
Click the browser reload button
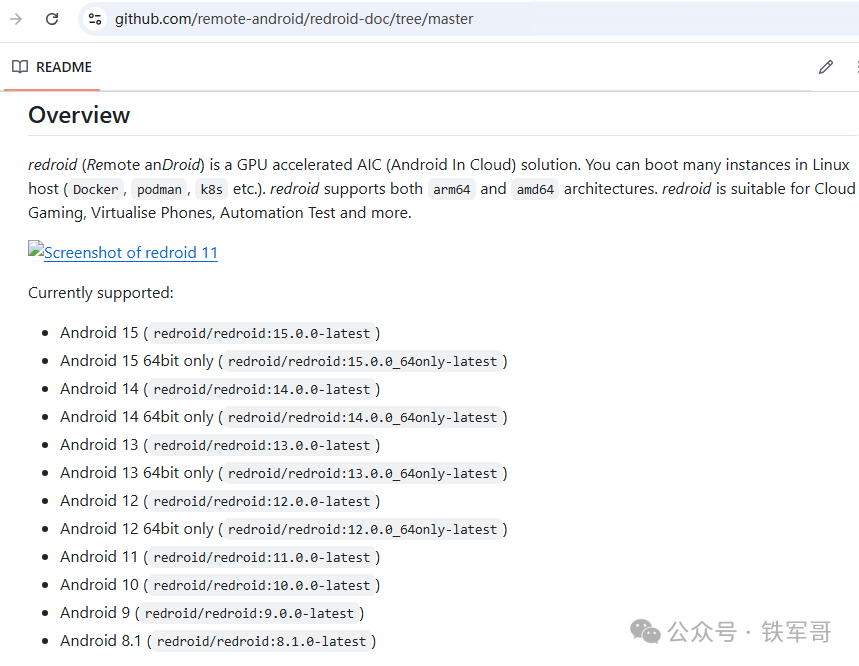click(x=52, y=19)
